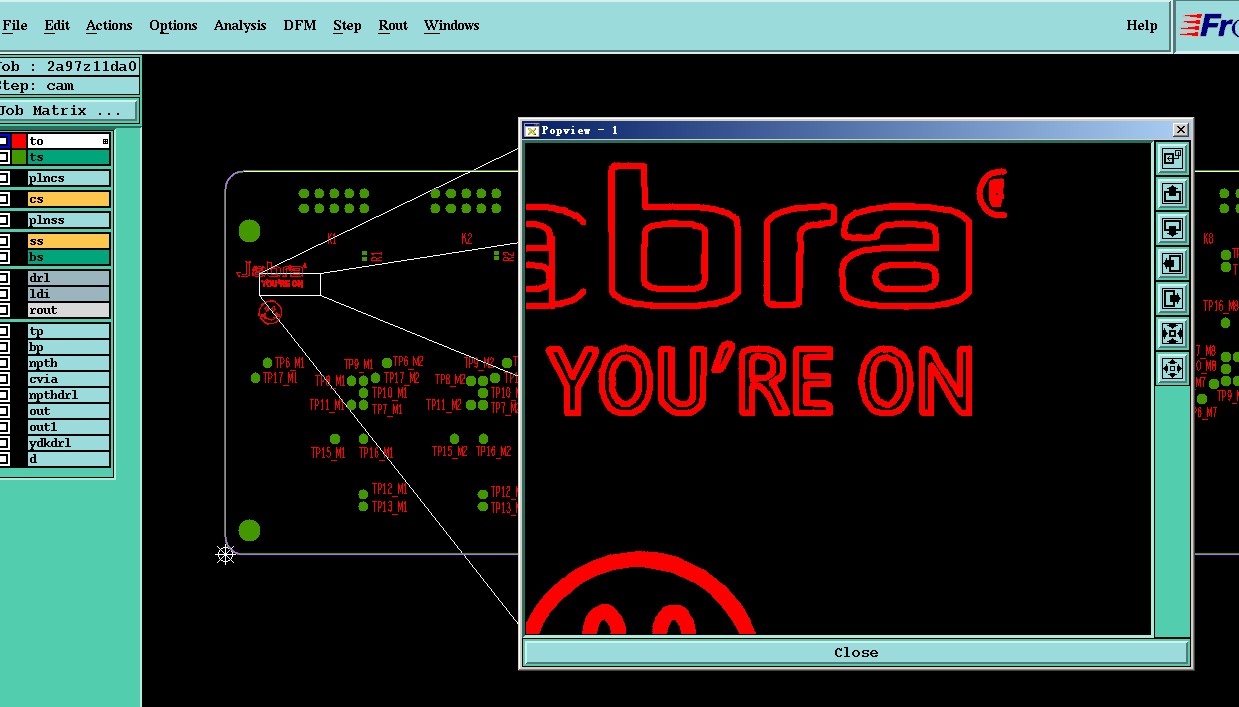Open the Step menu

(347, 25)
